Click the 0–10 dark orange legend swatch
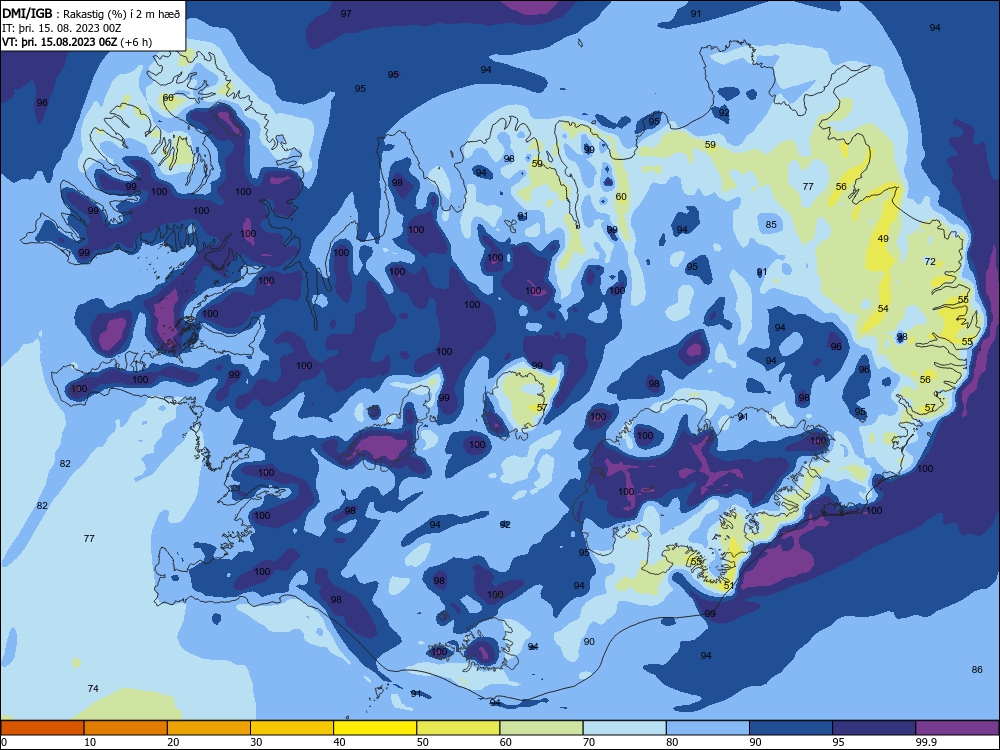The width and height of the screenshot is (1000, 750). [42, 728]
